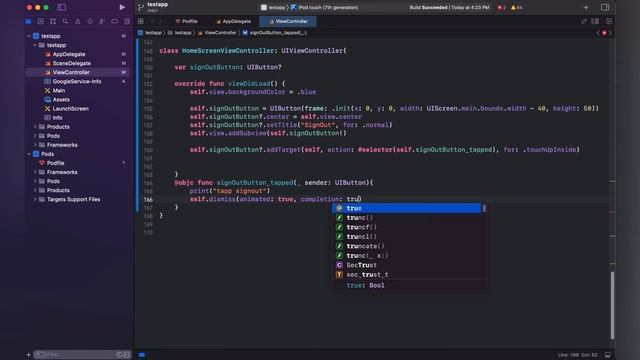Expand the Frameworks folder in the Pods project
Image resolution: width=640 pixels, height=360 pixels.
point(35,172)
